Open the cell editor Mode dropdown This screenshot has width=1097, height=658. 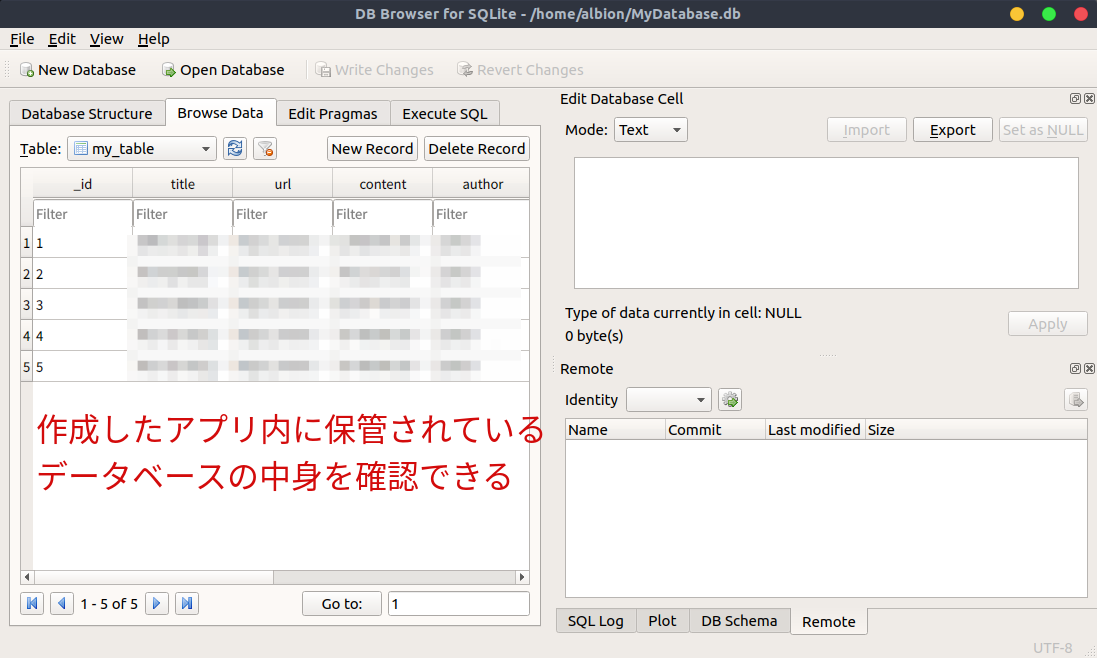(650, 129)
